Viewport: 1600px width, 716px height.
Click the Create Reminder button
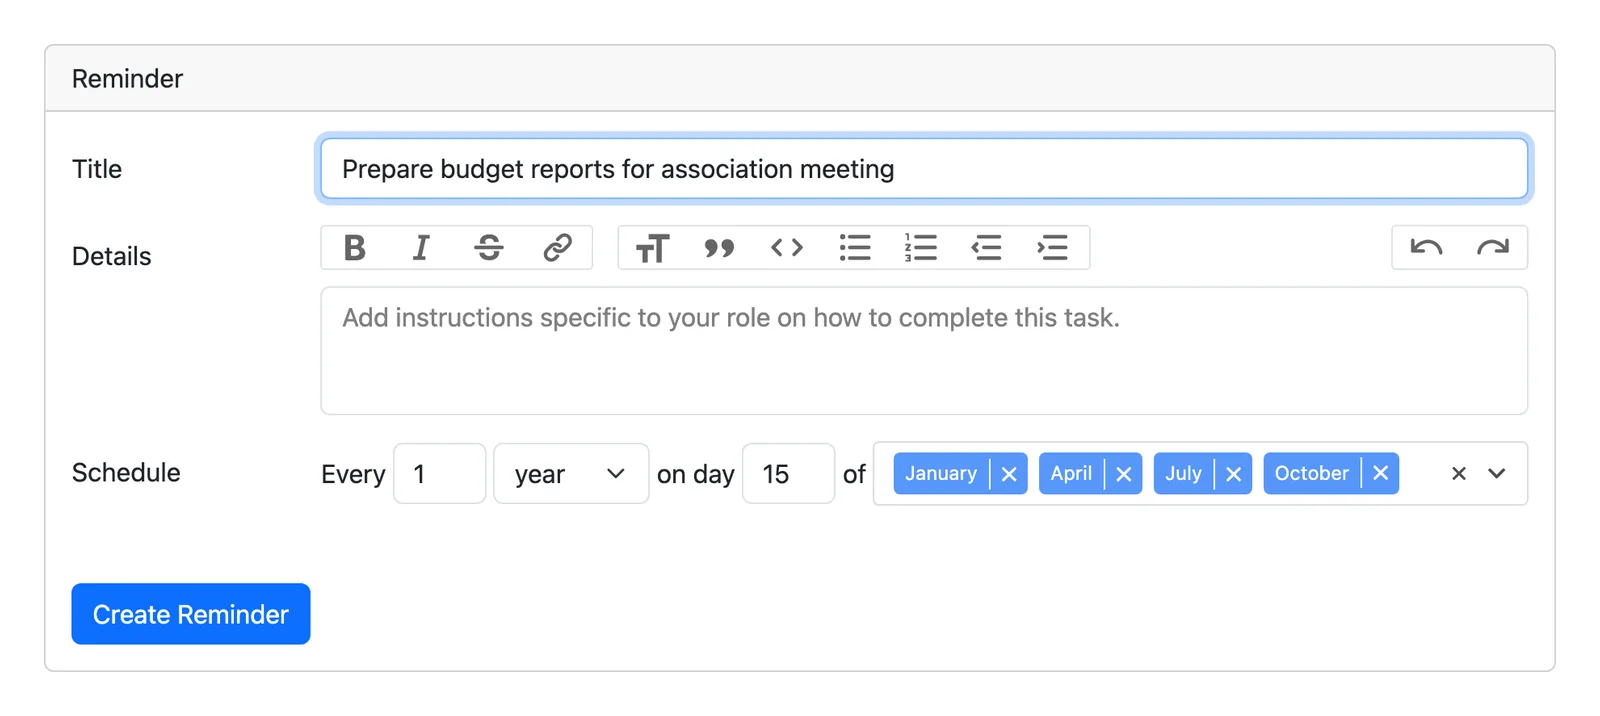191,614
